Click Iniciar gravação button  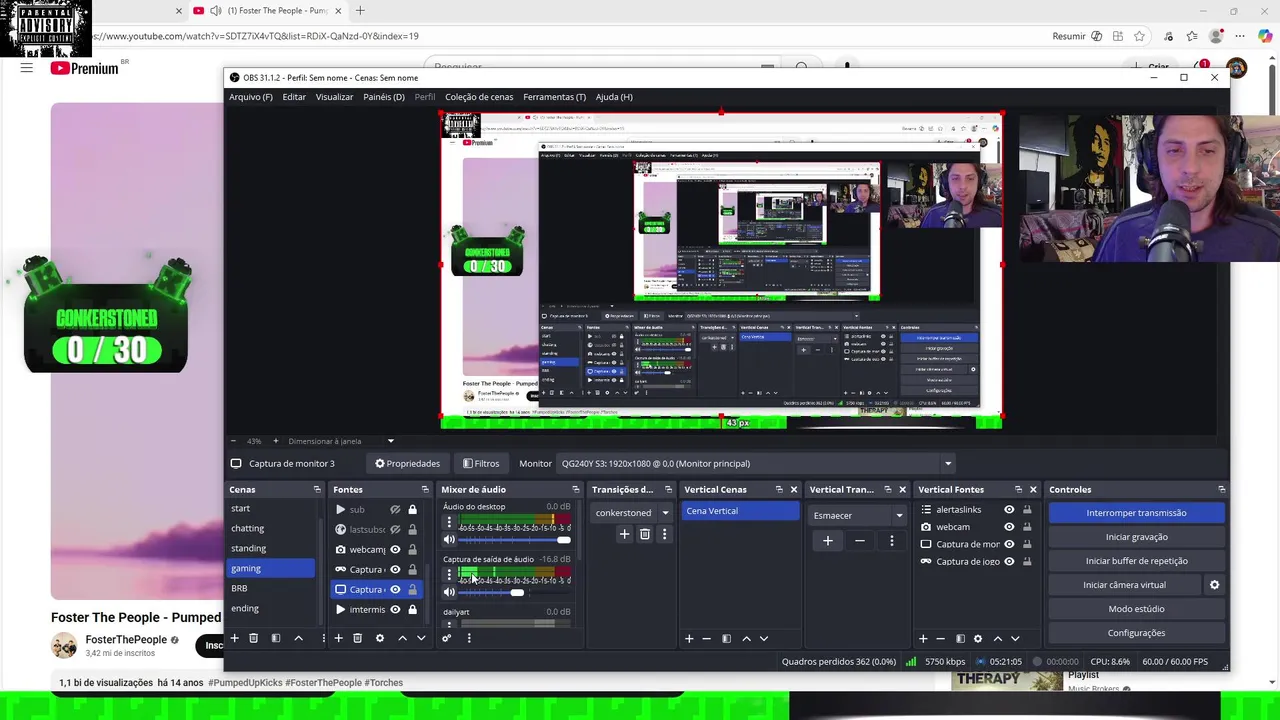pos(1136,537)
